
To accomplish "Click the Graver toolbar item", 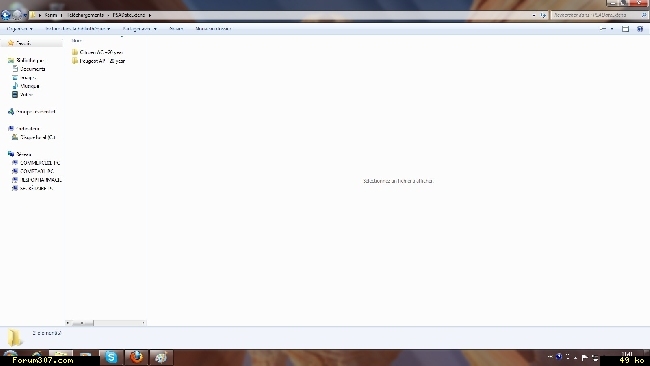I will [x=176, y=29].
